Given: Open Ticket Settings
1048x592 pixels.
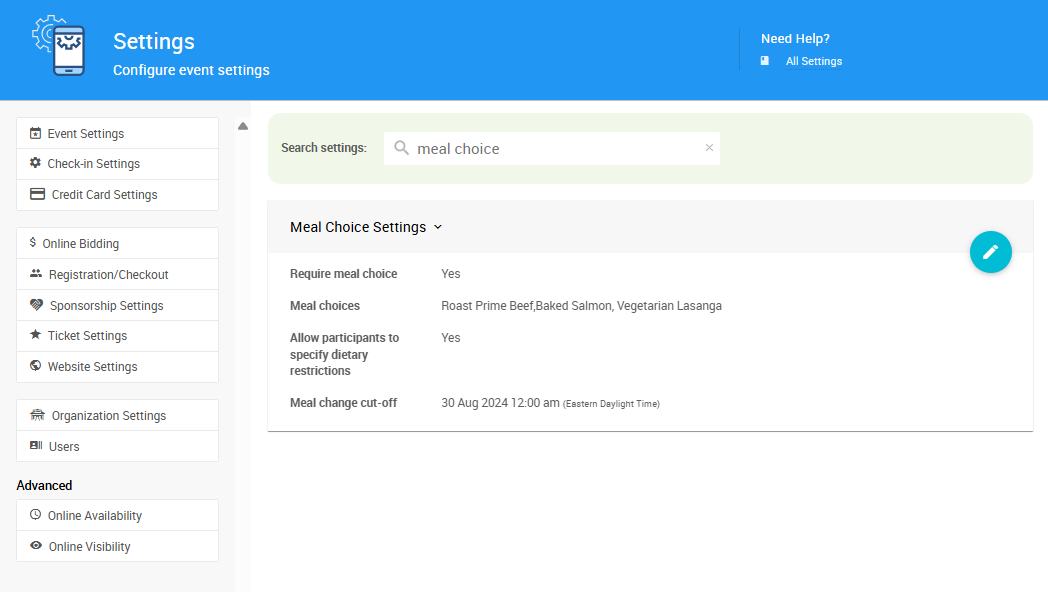Looking at the screenshot, I should [87, 336].
